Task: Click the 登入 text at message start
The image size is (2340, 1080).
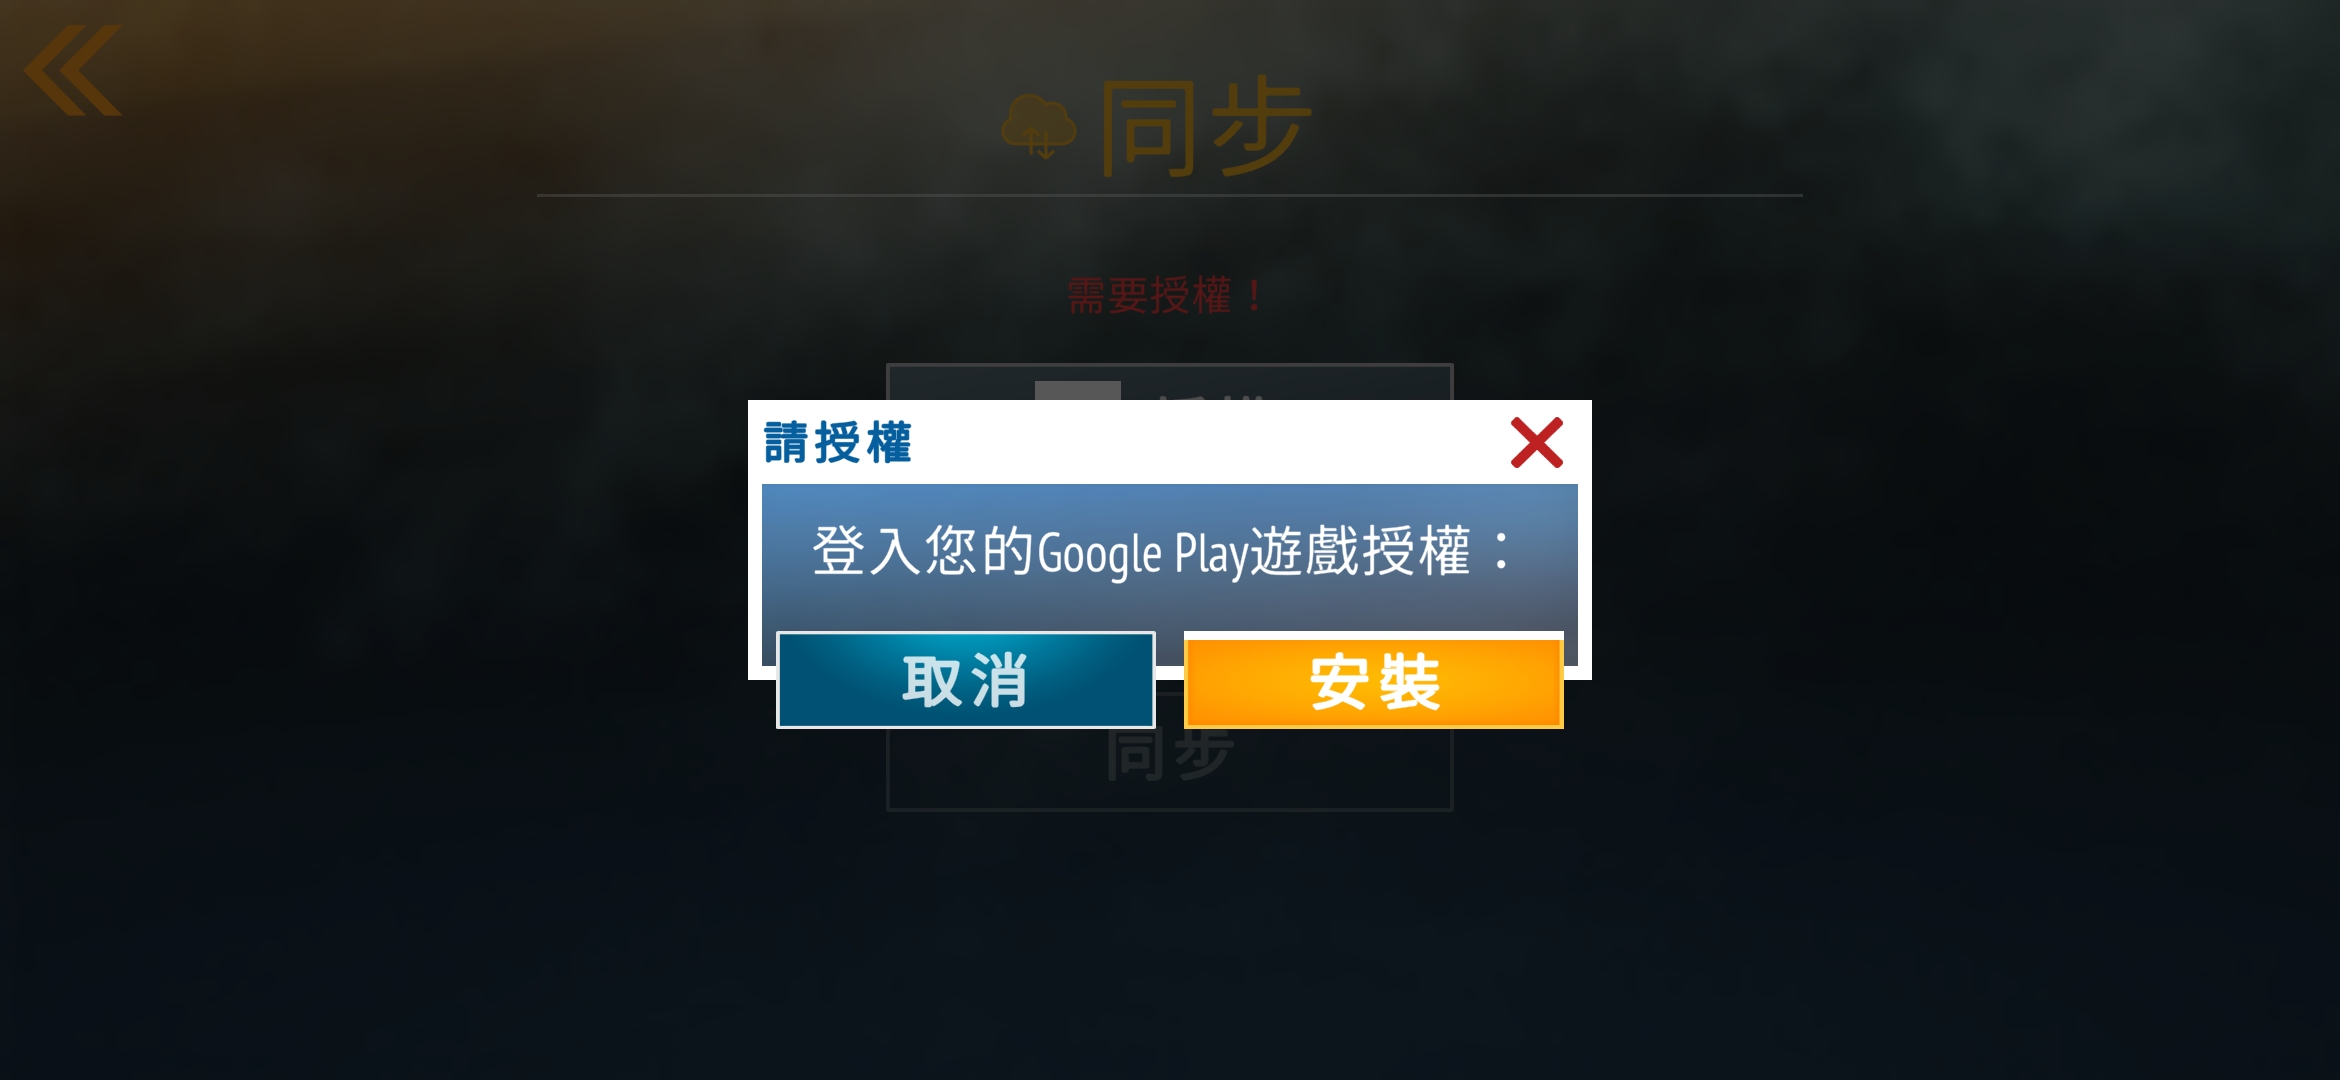Action: click(x=867, y=551)
